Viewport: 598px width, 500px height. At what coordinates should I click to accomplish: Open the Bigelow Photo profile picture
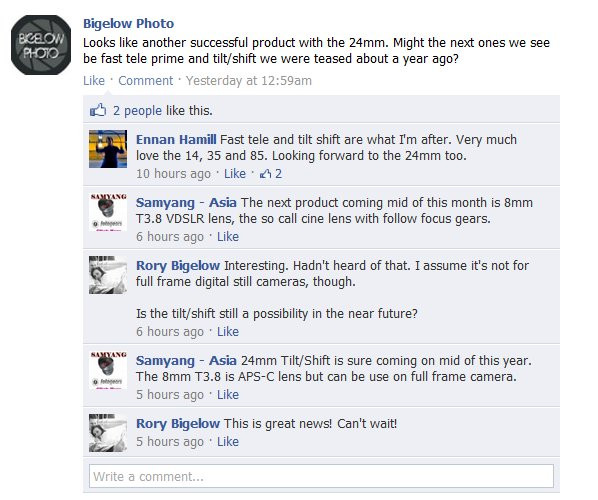pyautogui.click(x=41, y=45)
